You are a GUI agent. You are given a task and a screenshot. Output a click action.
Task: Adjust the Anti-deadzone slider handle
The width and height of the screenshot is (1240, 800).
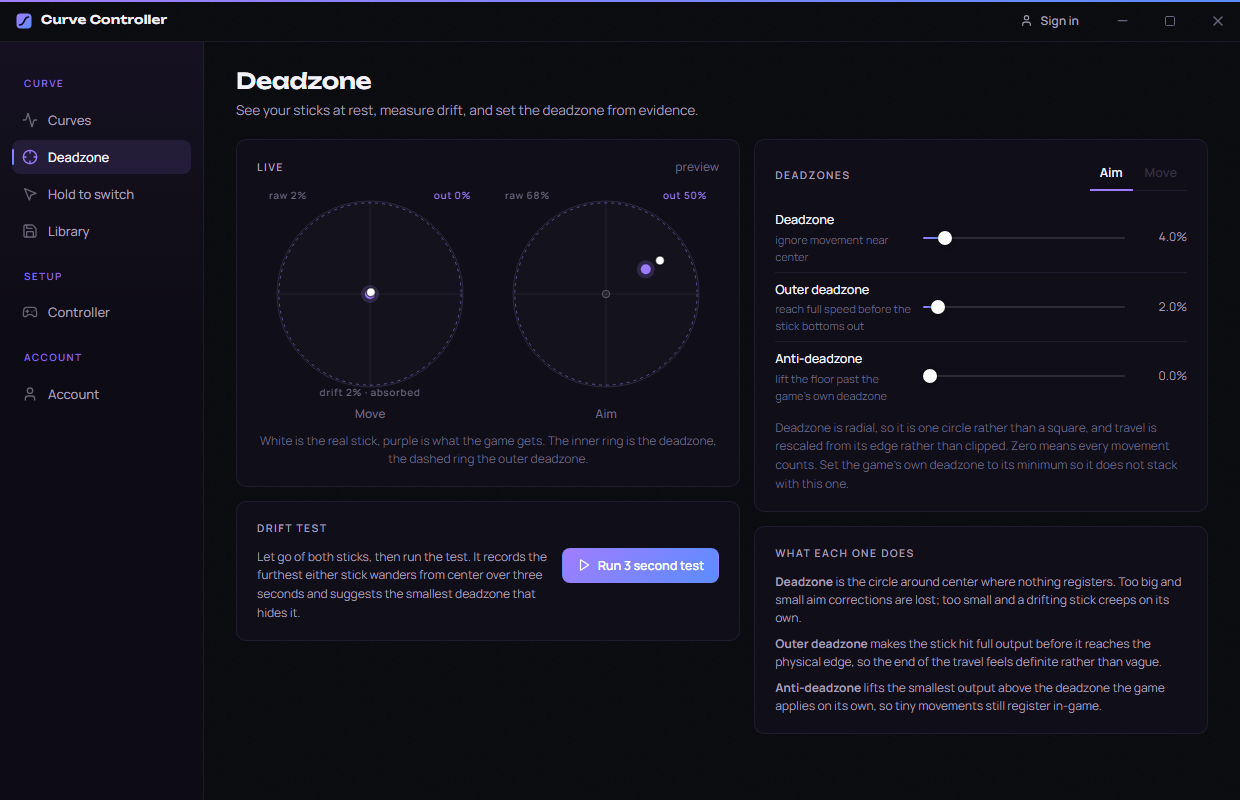(930, 376)
